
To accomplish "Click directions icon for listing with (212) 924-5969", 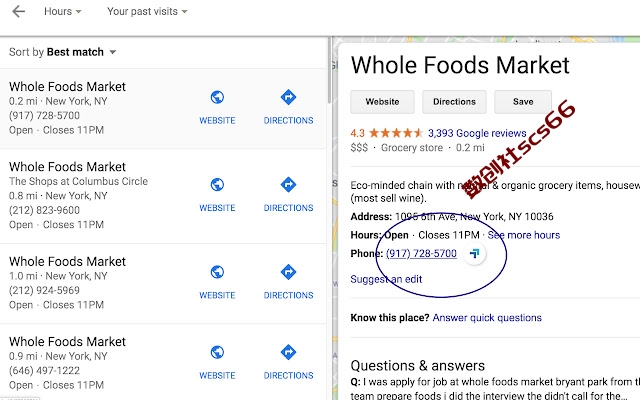I will pyautogui.click(x=288, y=272).
